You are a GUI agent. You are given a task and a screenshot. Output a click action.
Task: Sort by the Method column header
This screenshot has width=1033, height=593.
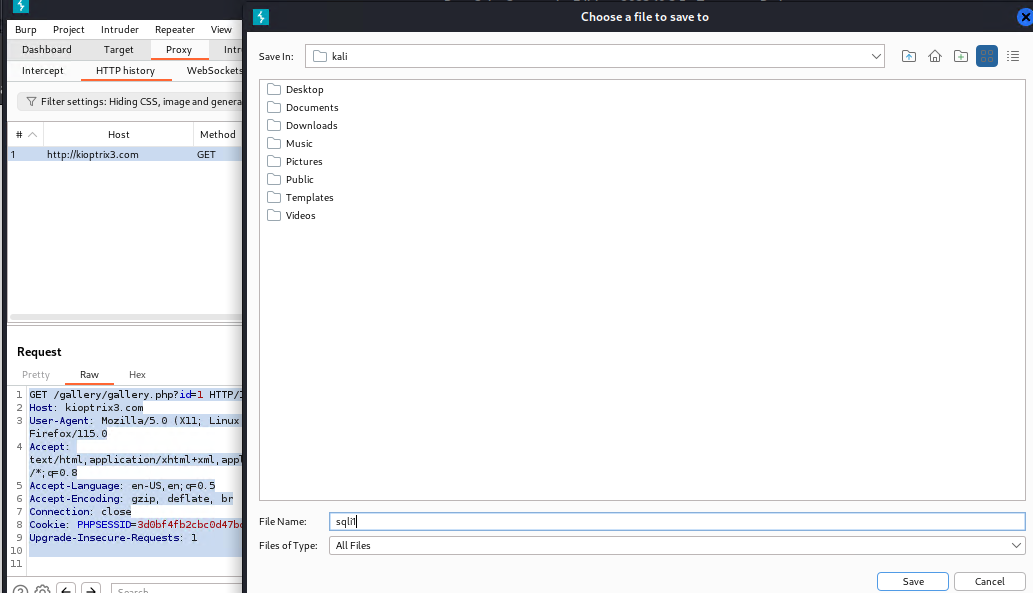218,134
